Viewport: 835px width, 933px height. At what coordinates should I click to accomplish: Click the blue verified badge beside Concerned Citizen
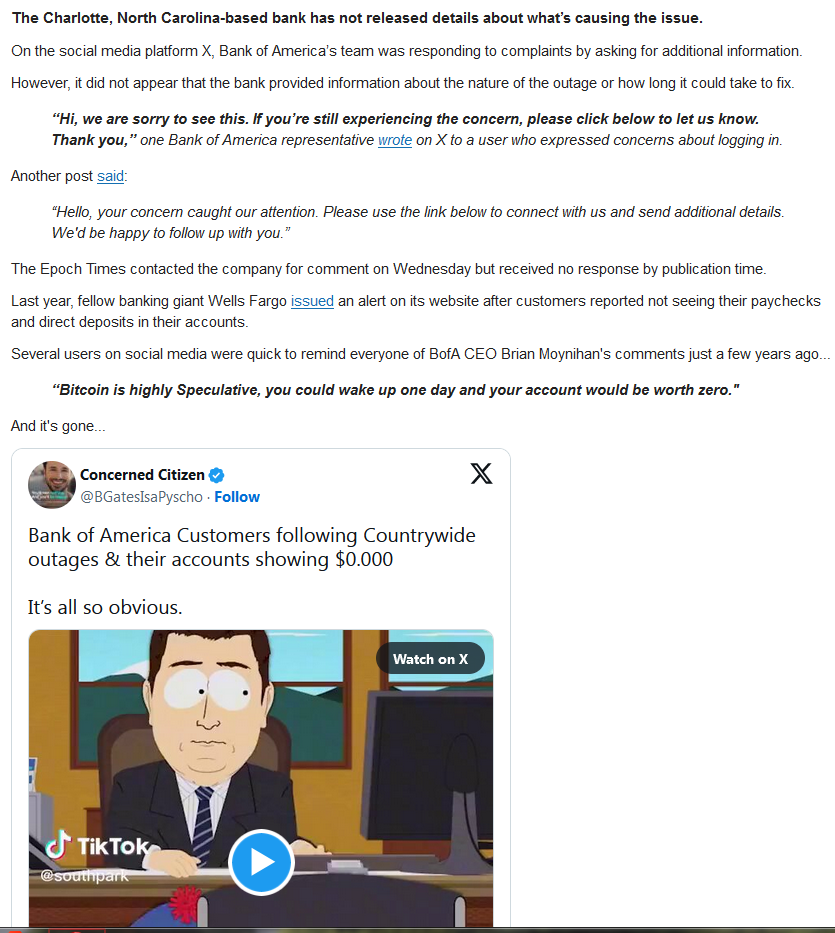(x=217, y=475)
